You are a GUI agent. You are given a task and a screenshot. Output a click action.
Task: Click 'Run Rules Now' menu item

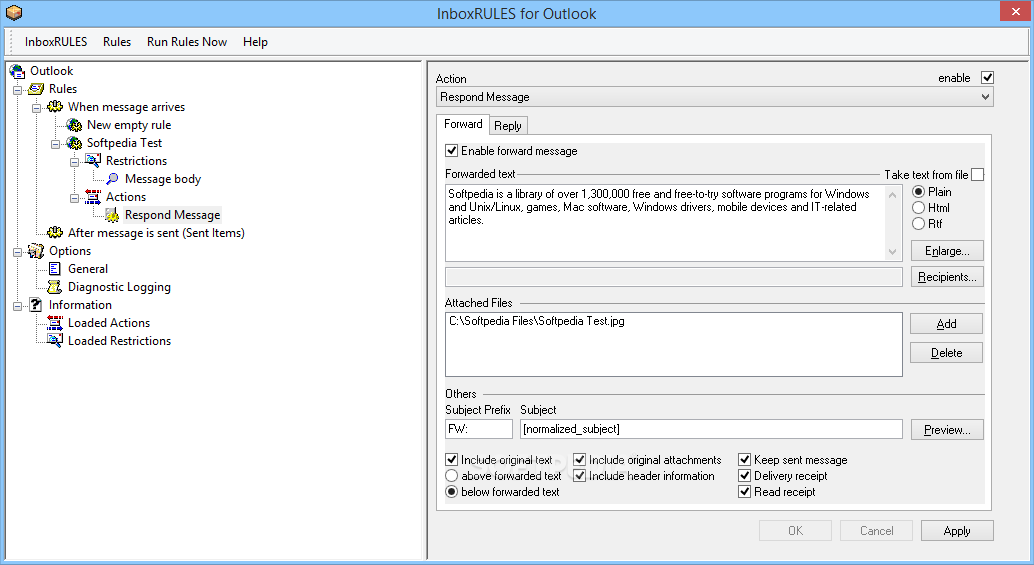(x=187, y=42)
